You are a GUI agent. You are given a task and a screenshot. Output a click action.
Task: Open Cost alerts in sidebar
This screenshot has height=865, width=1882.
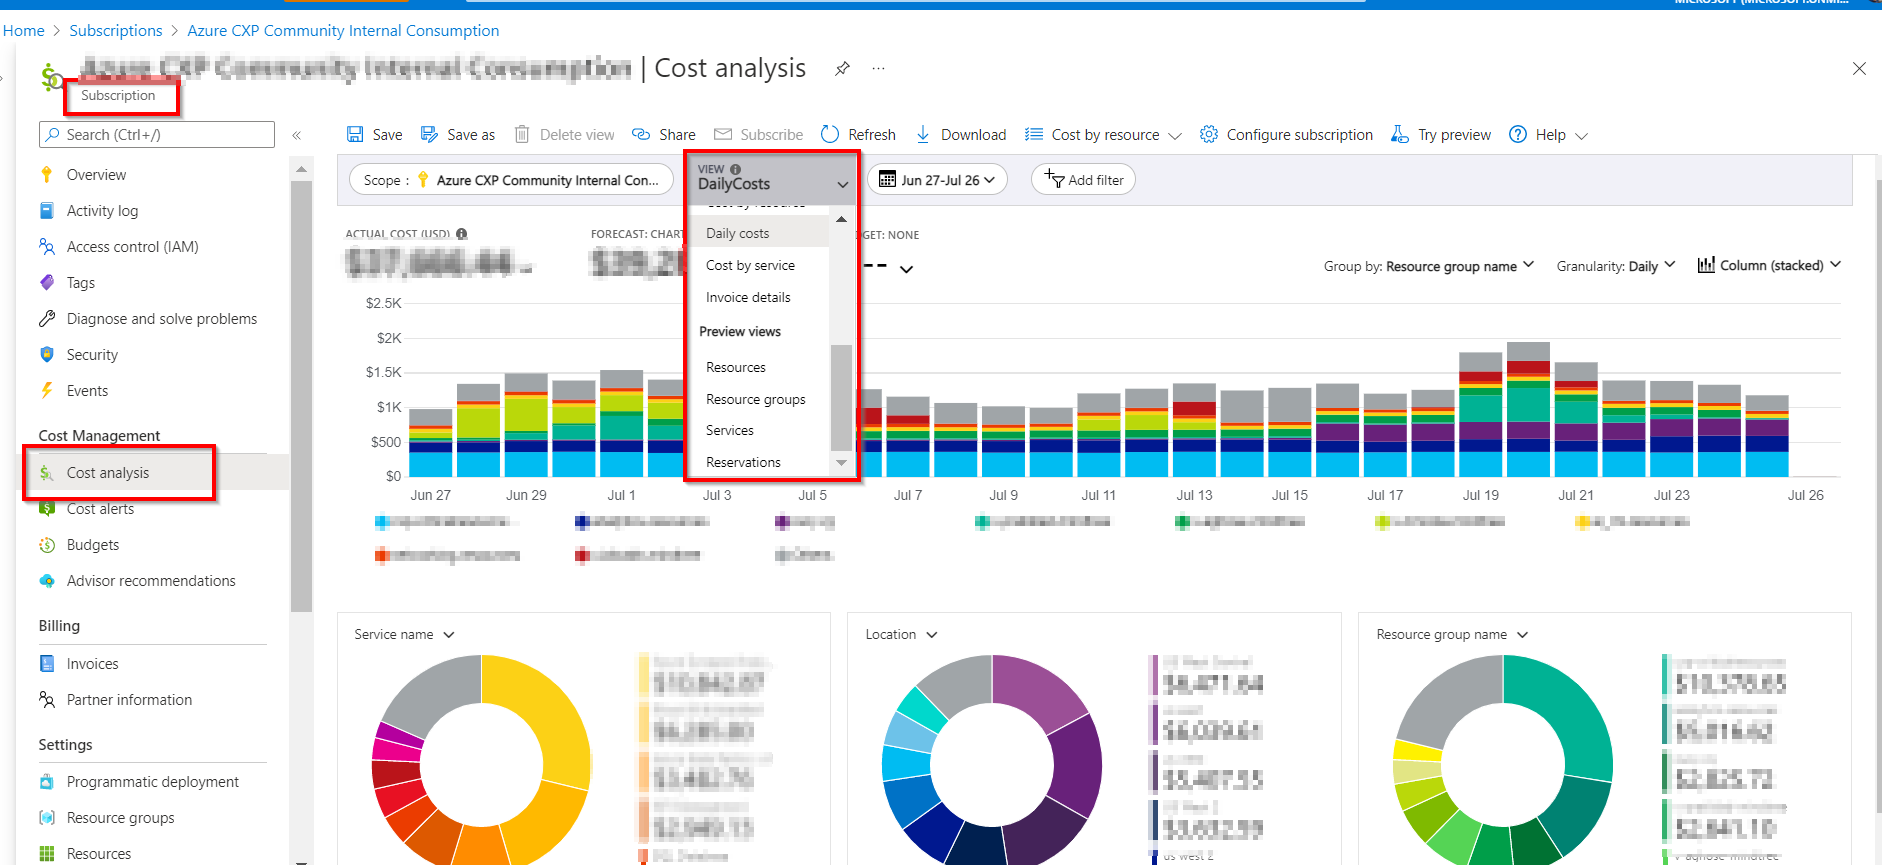point(100,509)
